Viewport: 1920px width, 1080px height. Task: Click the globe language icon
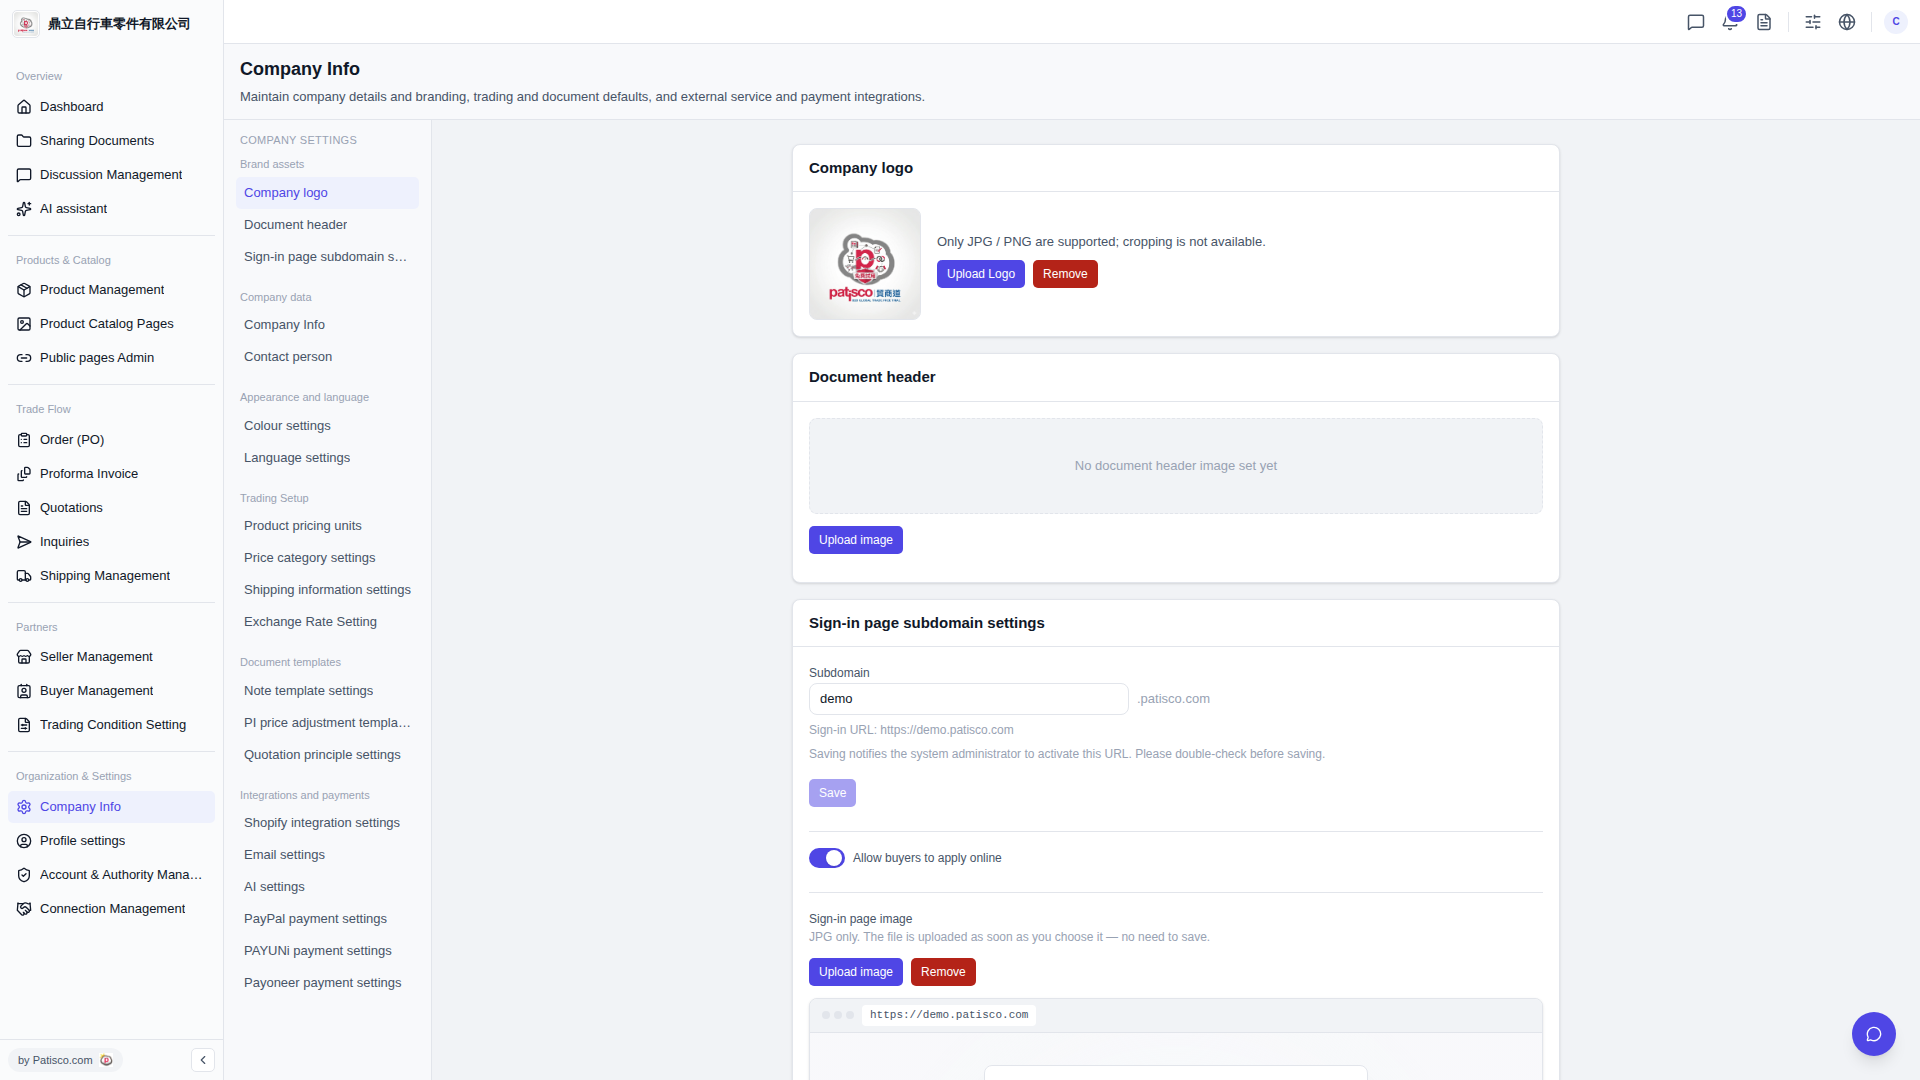pos(1847,22)
